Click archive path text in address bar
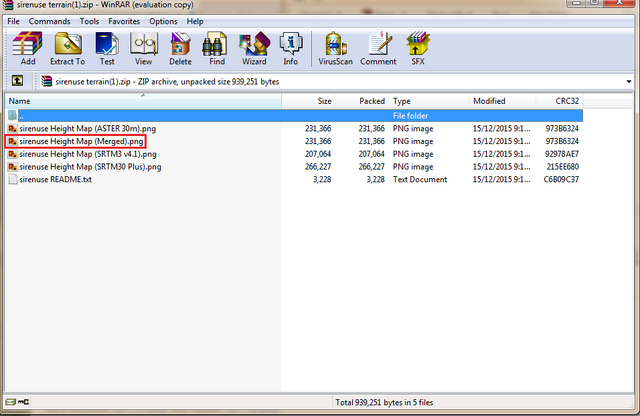 167,82
